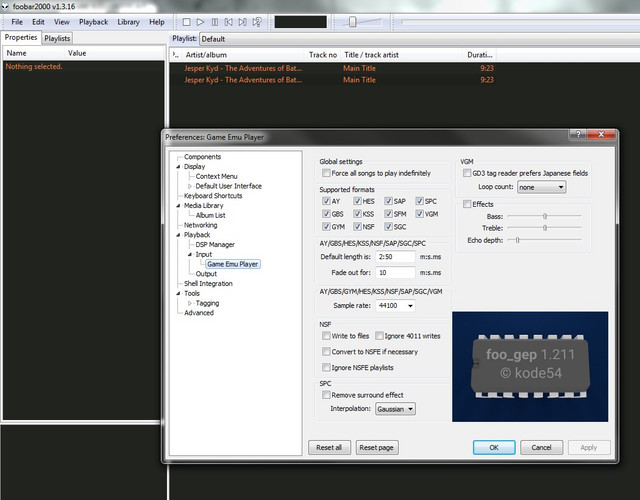
Task: Click the preferences help question mark button
Action: 578,134
